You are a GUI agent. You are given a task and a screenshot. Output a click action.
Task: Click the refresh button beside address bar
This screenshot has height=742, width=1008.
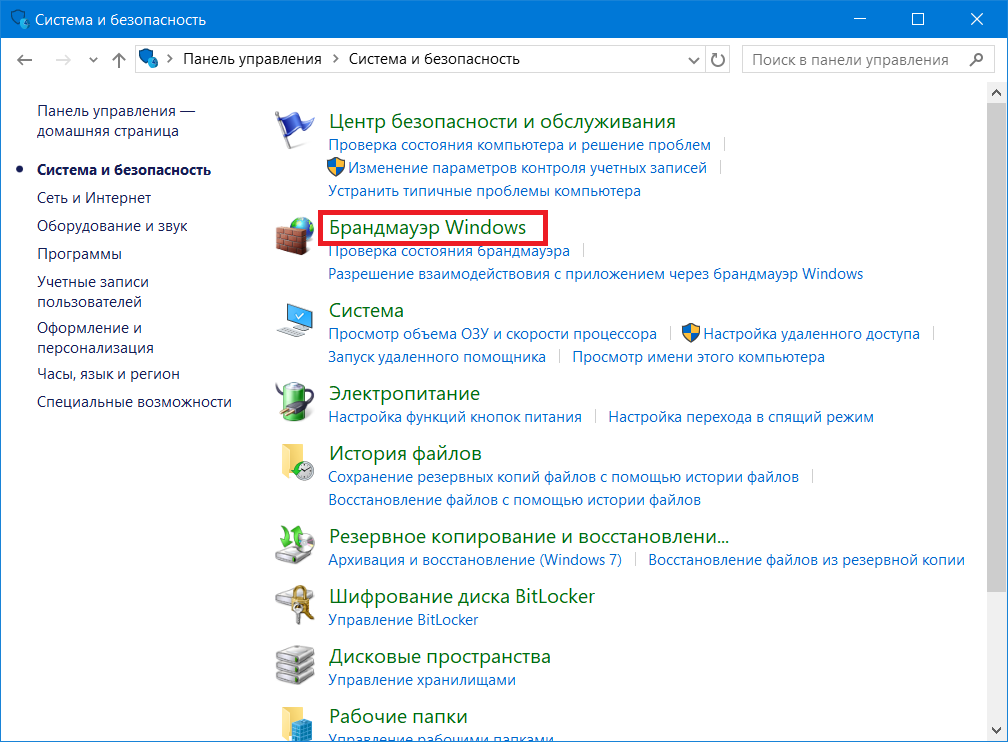tap(718, 60)
